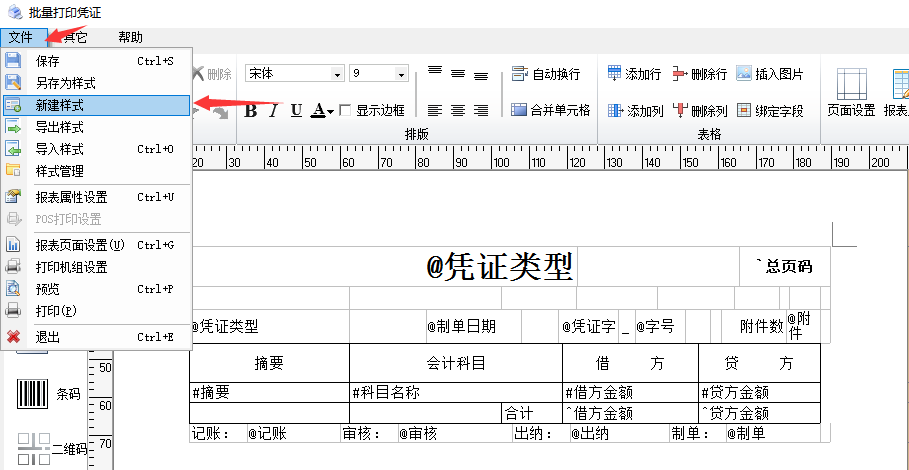Expand the font color dropdown arrow
909x470 pixels.
tap(331, 111)
